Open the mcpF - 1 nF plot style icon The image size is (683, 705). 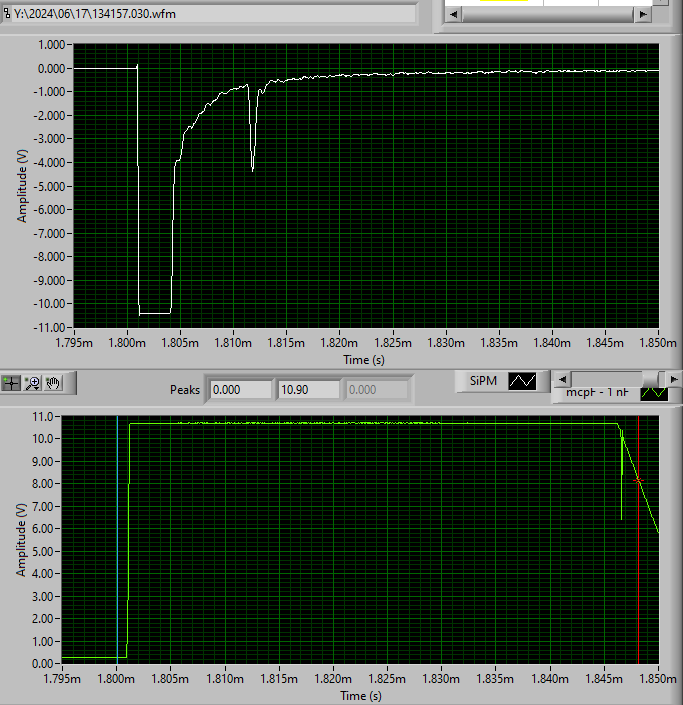[x=654, y=393]
